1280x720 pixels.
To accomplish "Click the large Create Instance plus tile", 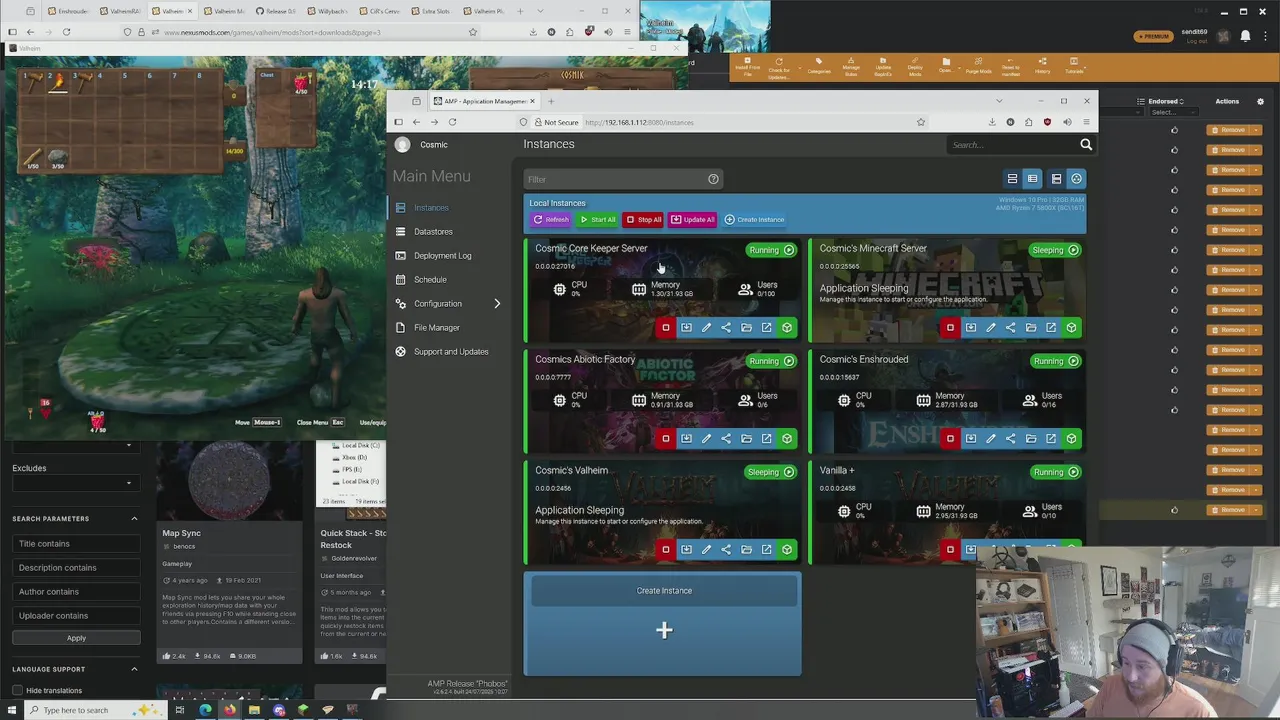I will pos(663,624).
